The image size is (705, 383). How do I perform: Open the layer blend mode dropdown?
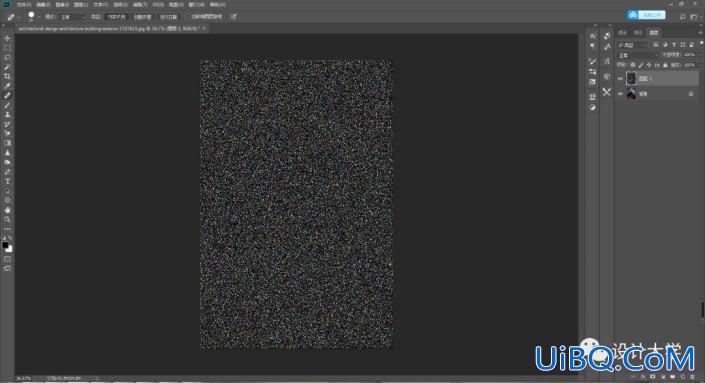[x=638, y=55]
